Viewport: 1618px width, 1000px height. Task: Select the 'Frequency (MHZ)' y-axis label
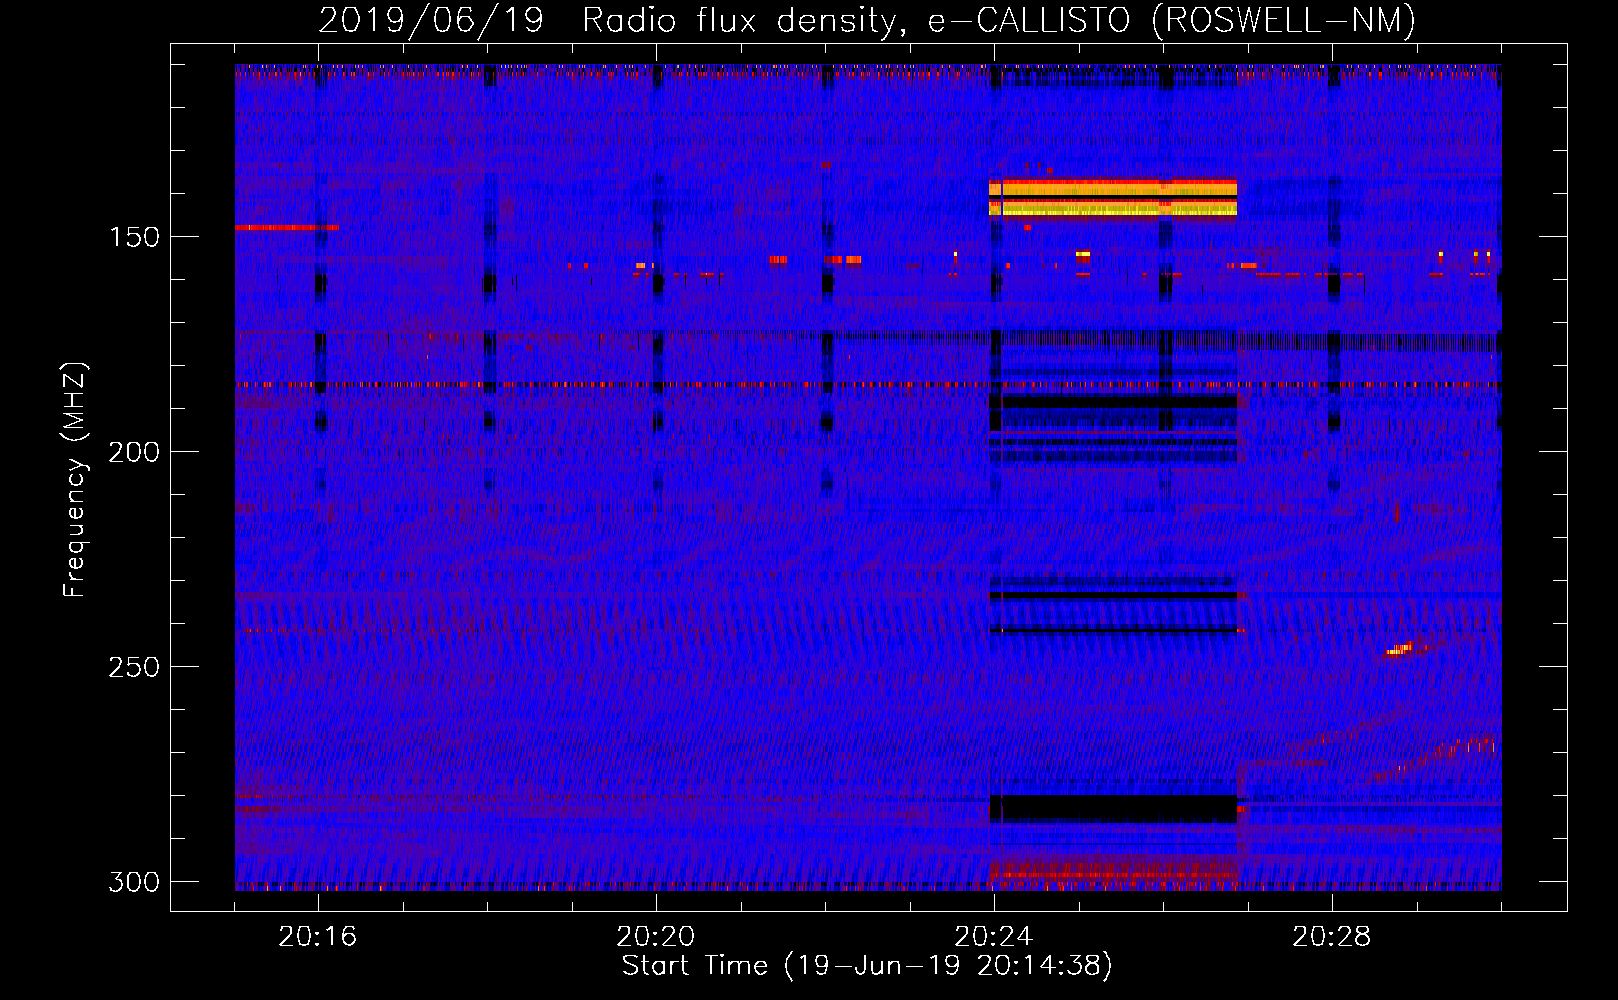[x=75, y=480]
